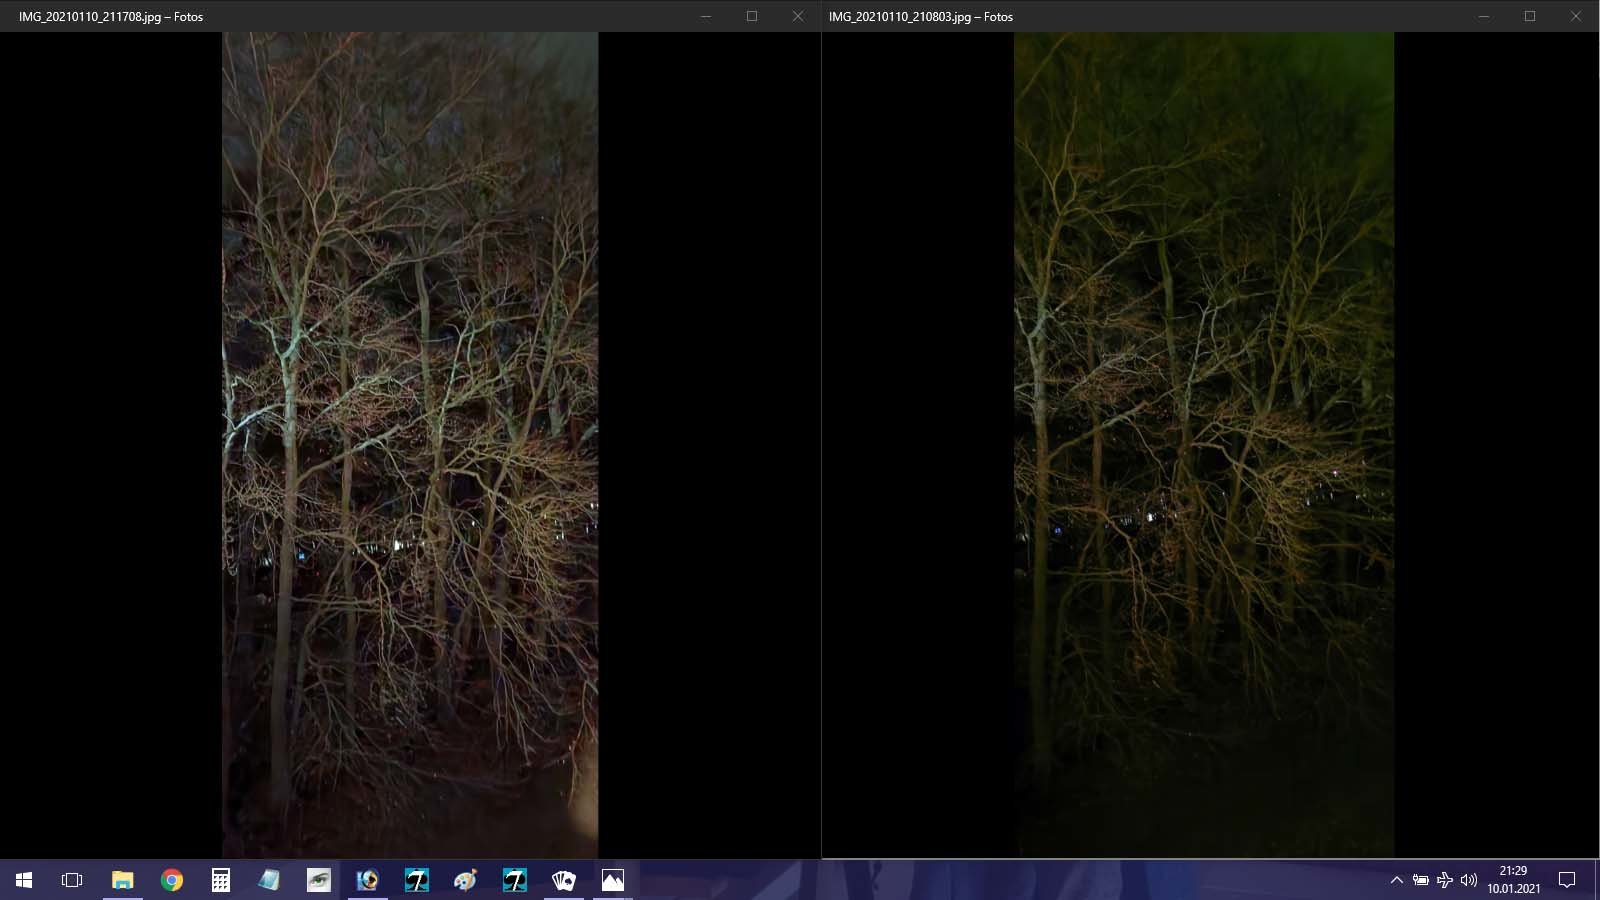The height and width of the screenshot is (900, 1600).
Task: Minimize the IMG_20210110_211708.jpg Fotos window
Action: 706,16
